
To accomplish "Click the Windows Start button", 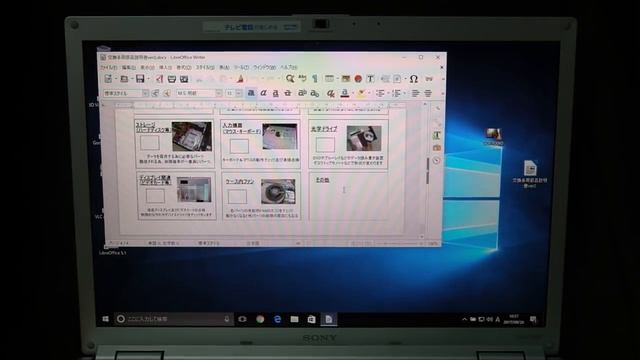I will coord(105,319).
